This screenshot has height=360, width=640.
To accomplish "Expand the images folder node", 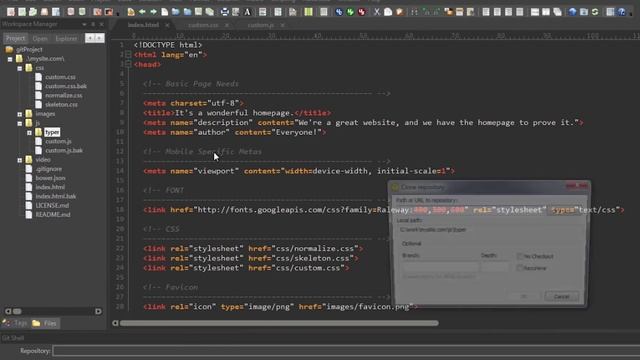I will tap(20, 114).
